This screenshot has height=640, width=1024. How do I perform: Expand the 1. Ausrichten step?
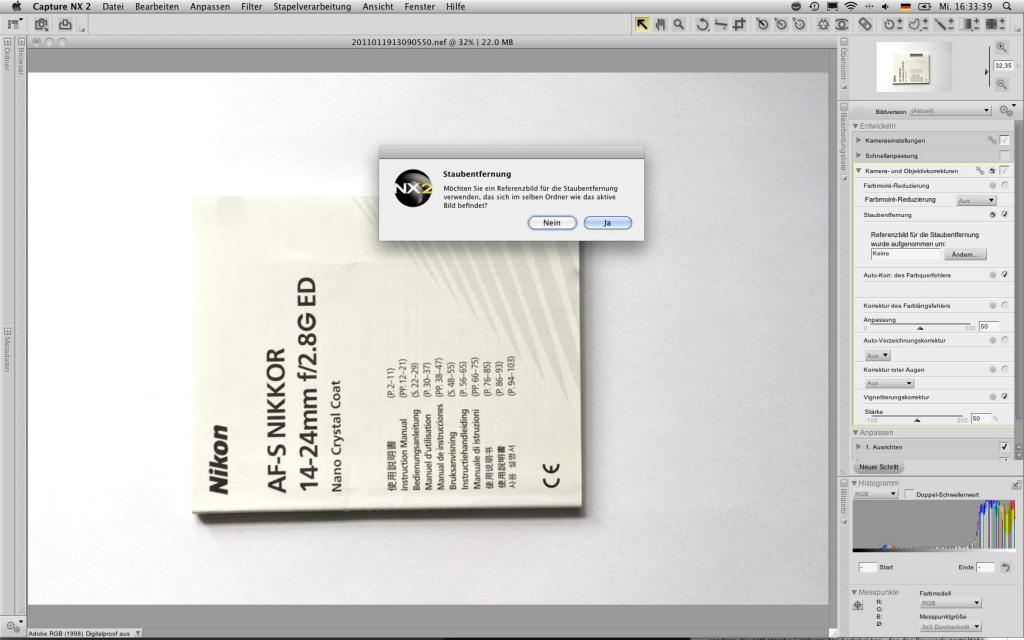point(859,447)
